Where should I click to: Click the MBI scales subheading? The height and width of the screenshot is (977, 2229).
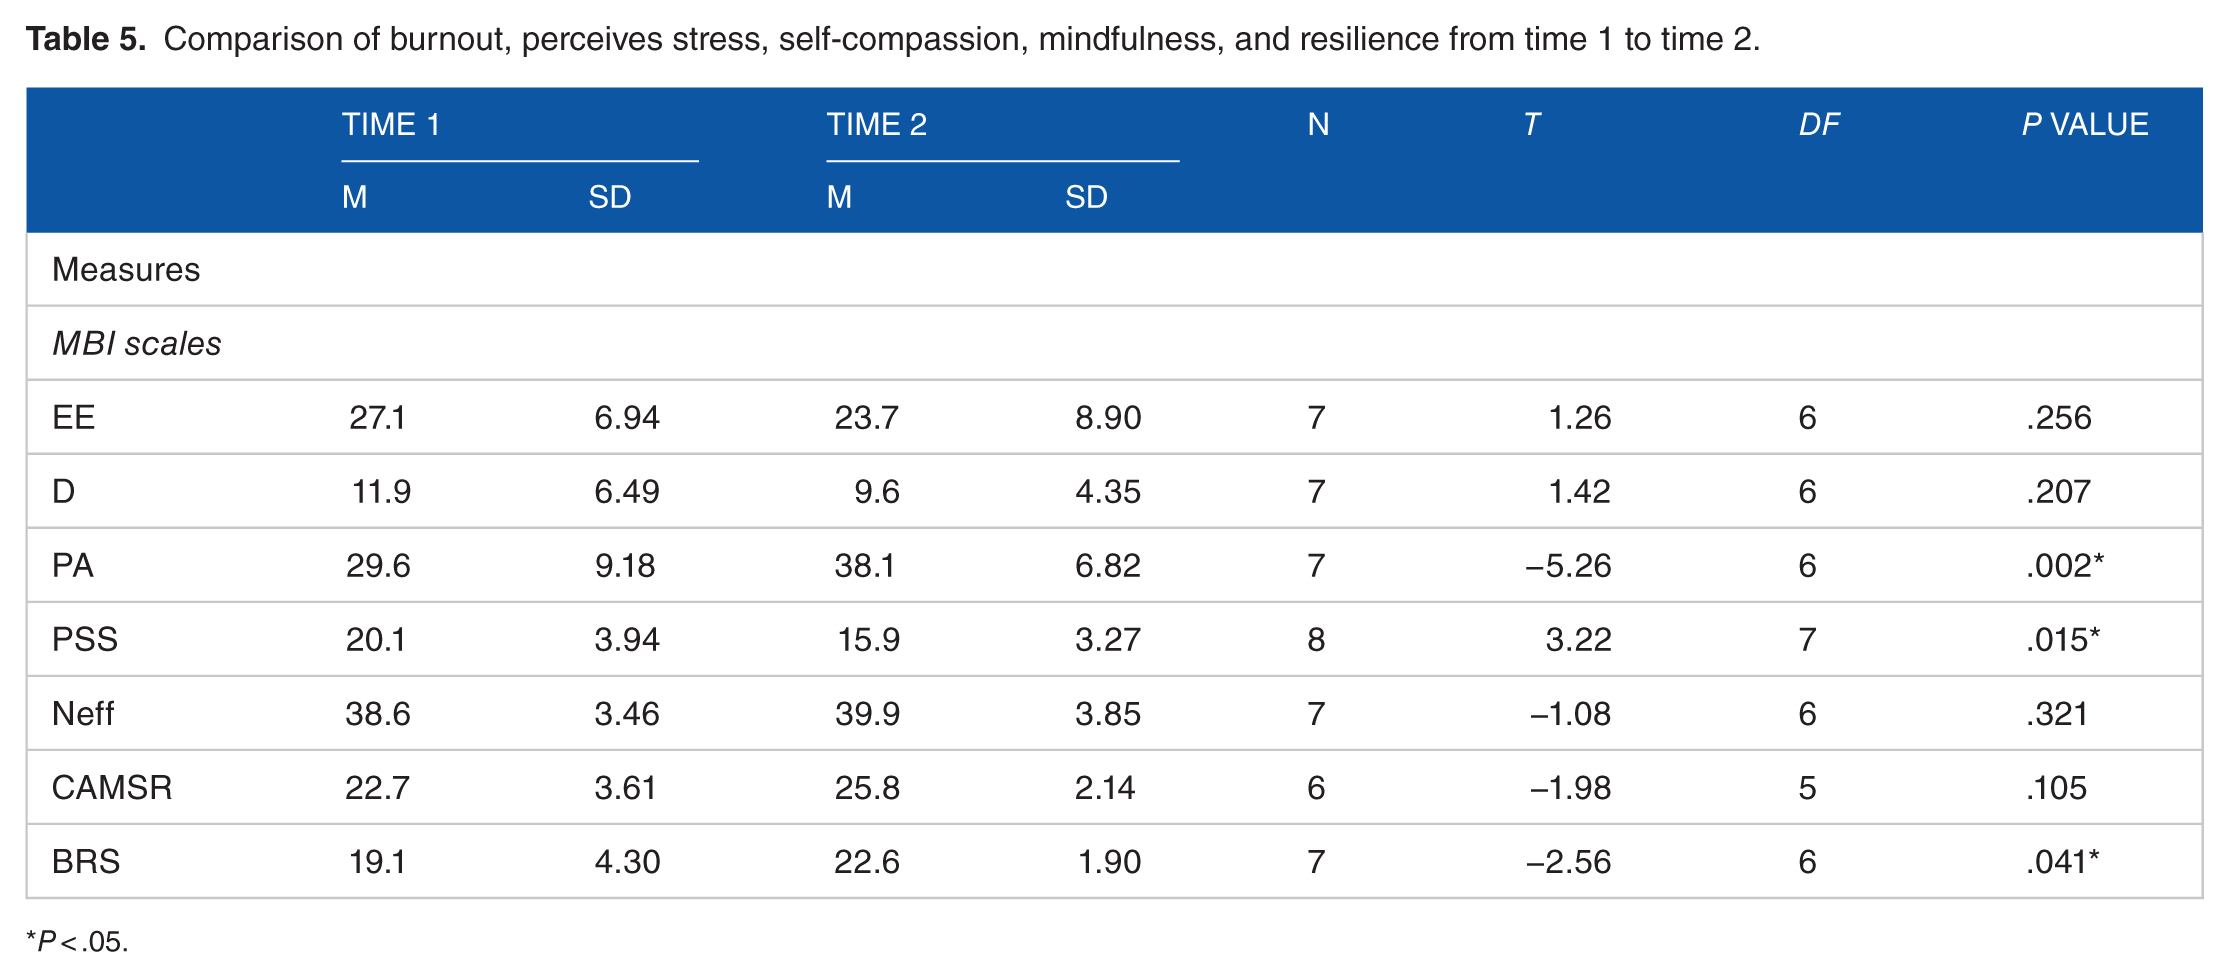137,343
